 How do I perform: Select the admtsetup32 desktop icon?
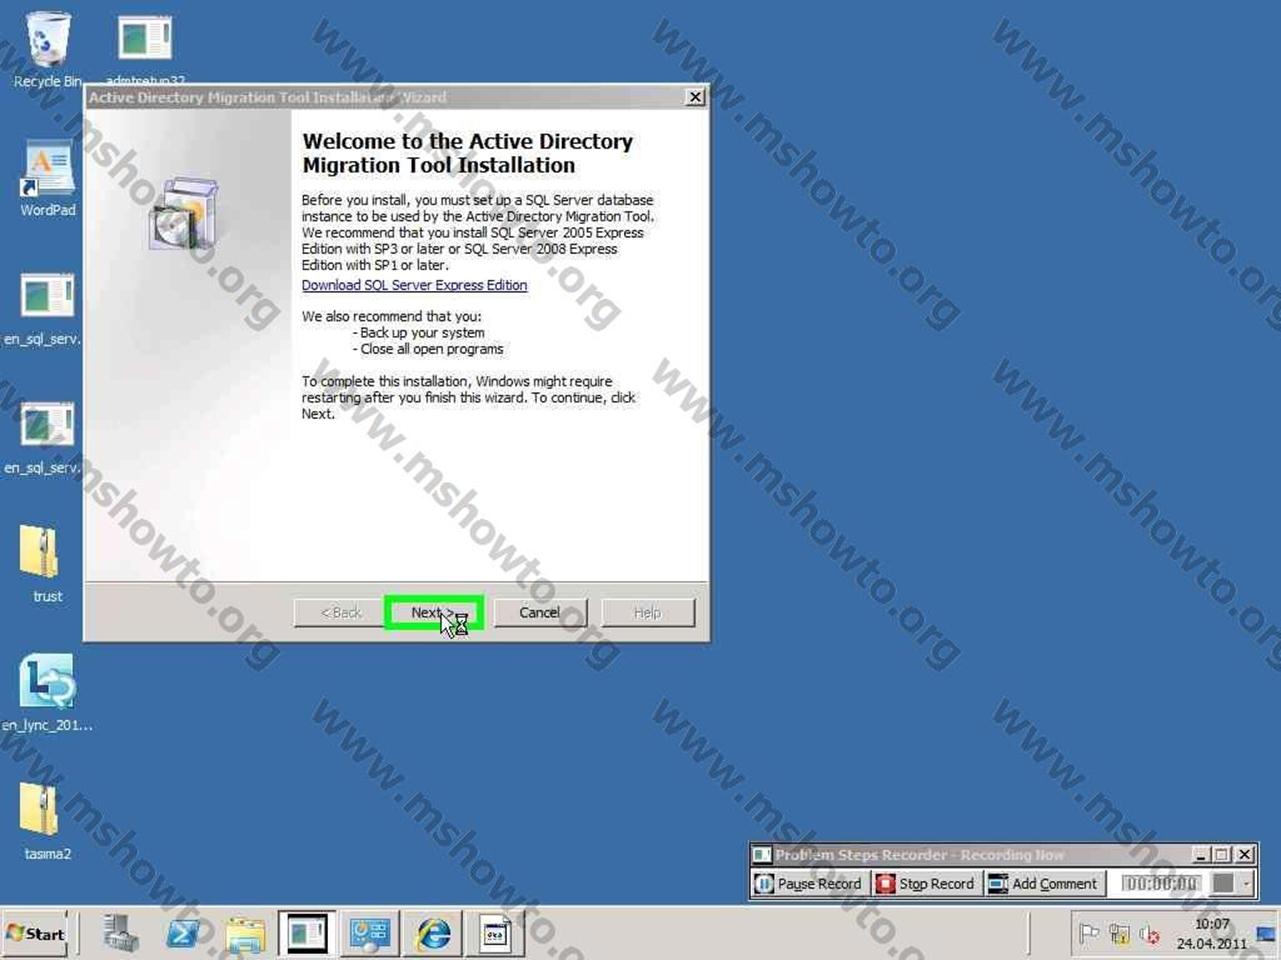point(145,49)
